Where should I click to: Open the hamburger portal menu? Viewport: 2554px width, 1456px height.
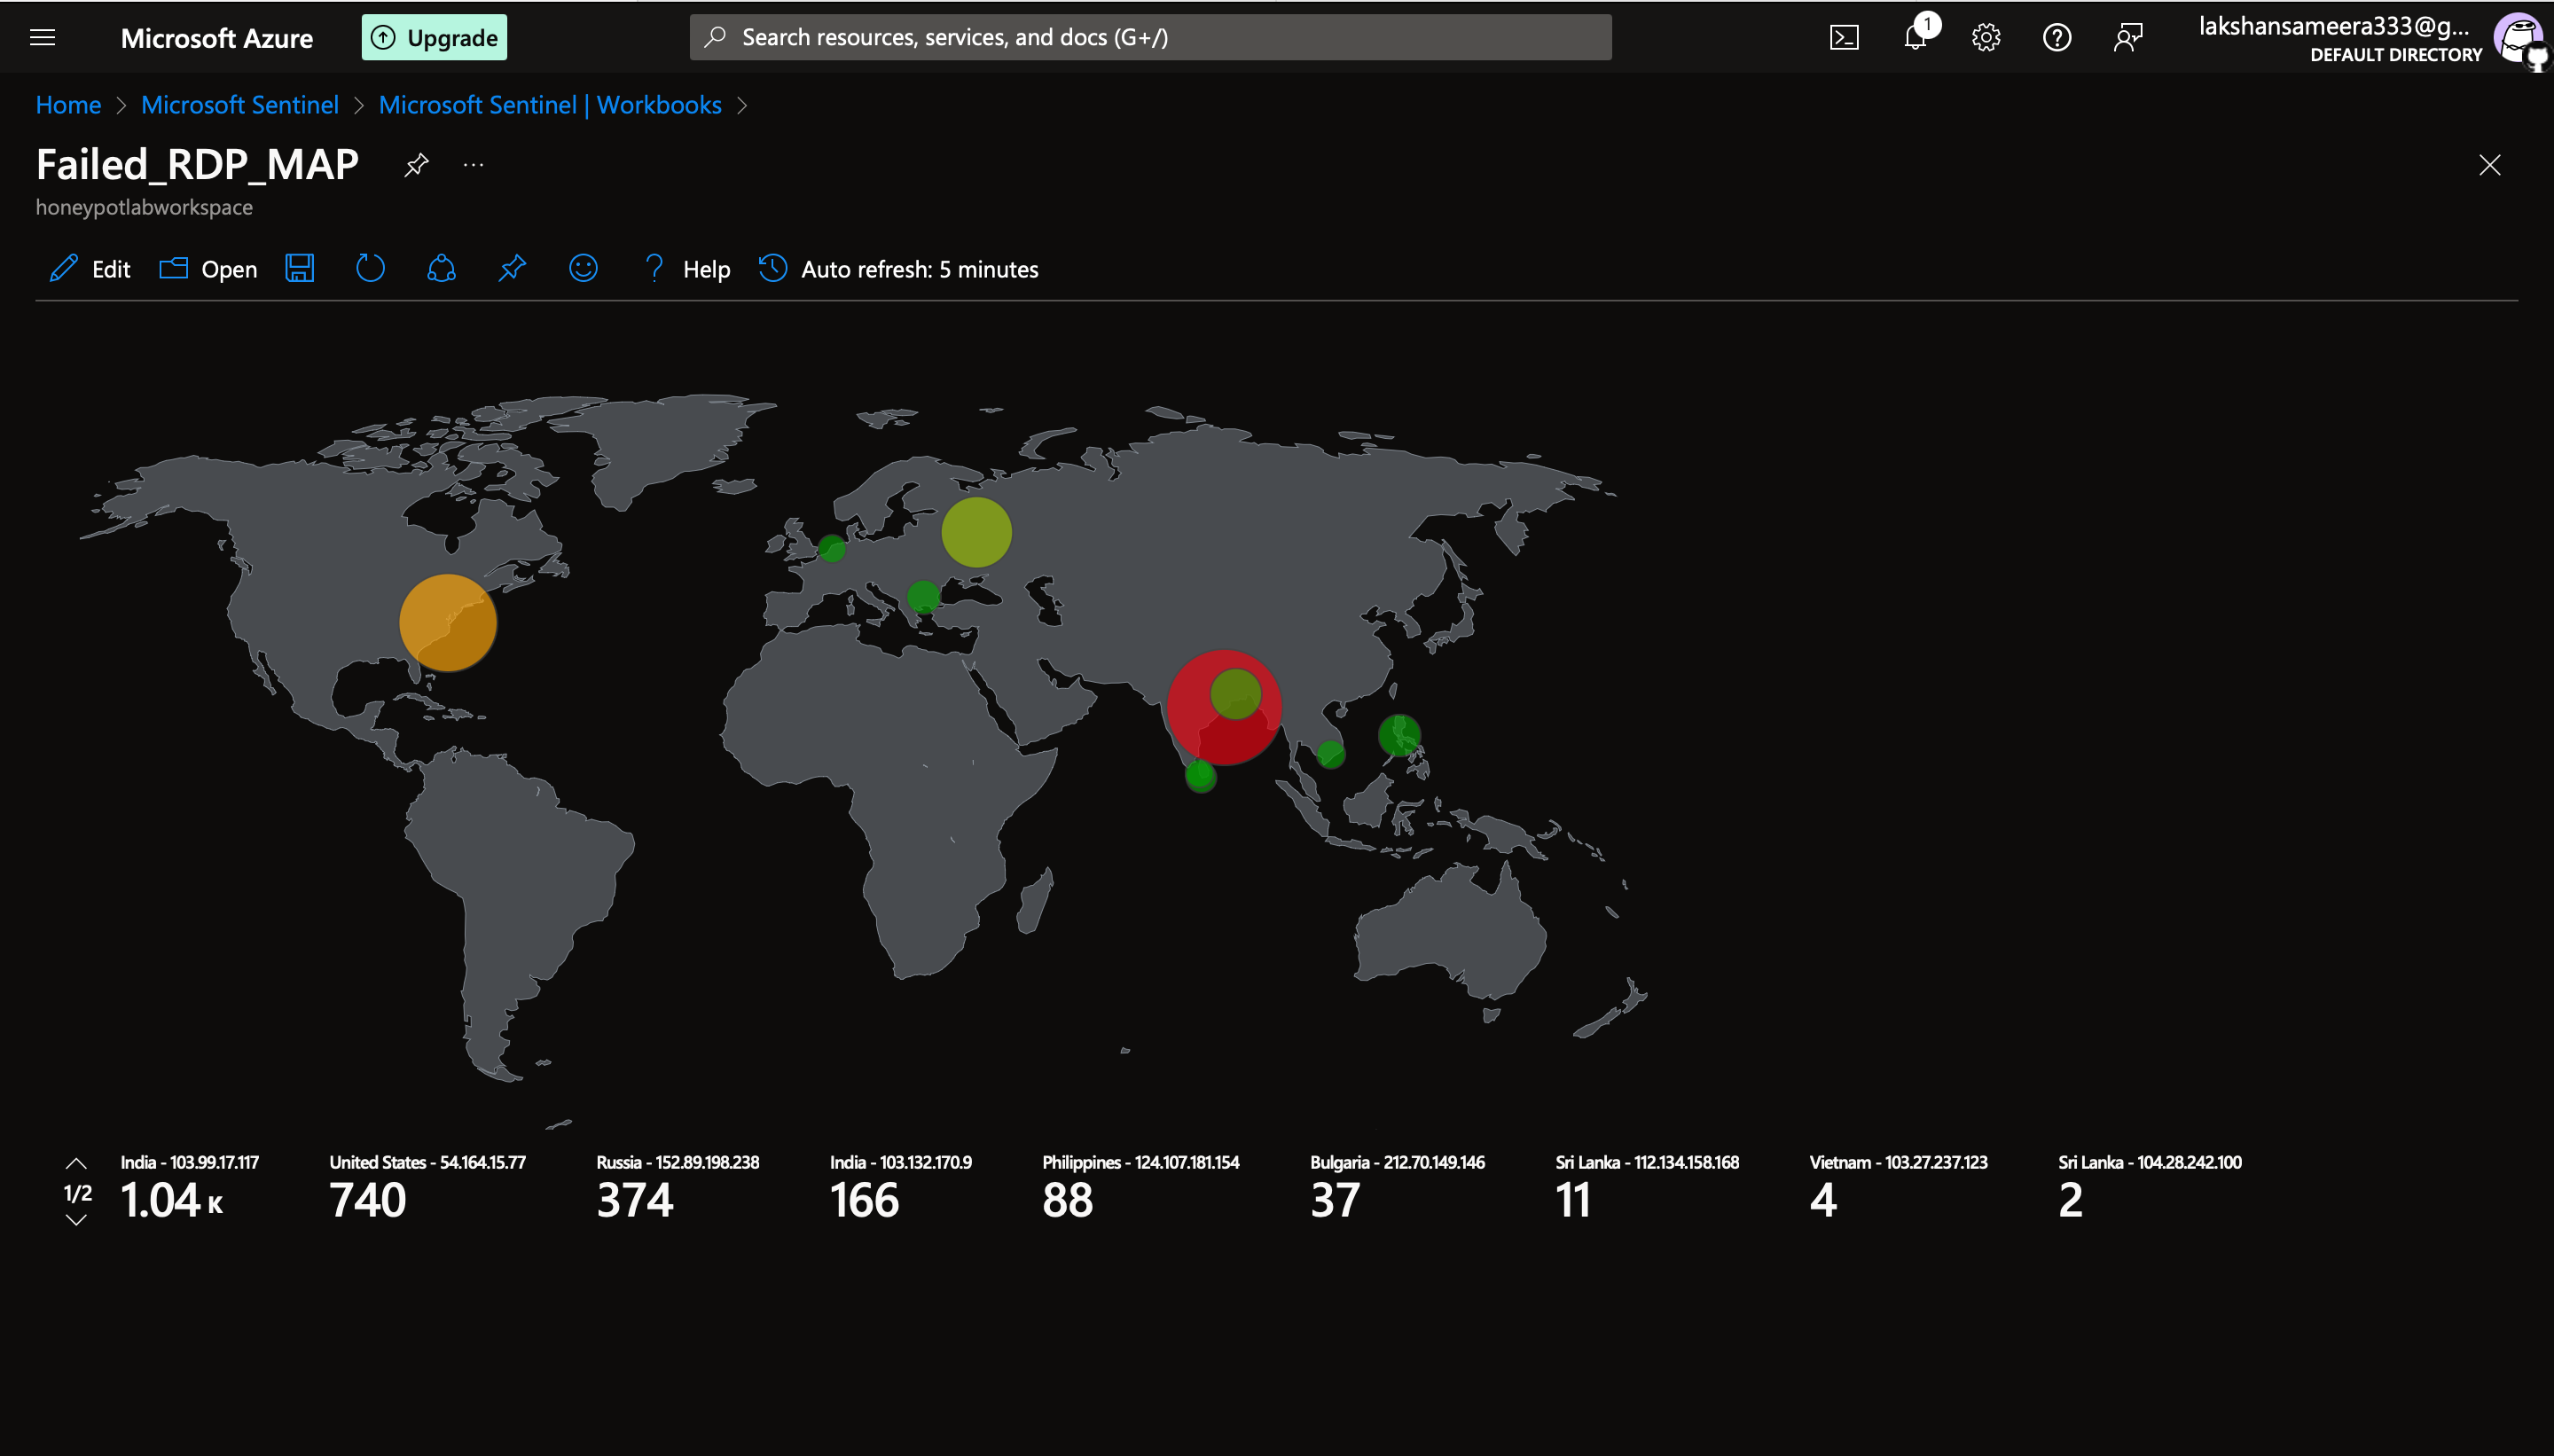pyautogui.click(x=42, y=38)
